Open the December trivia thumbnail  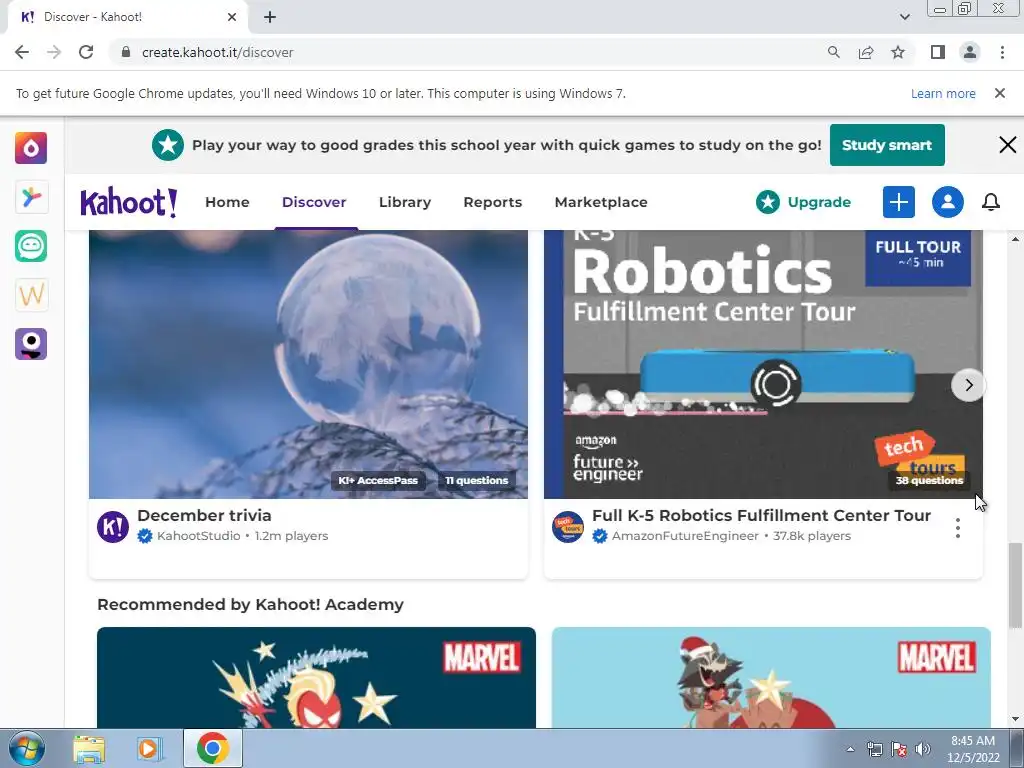pyautogui.click(x=308, y=364)
